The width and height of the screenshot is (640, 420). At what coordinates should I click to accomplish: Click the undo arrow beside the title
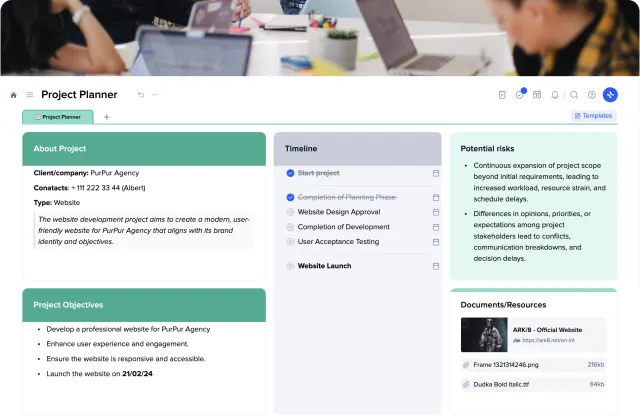[141, 95]
